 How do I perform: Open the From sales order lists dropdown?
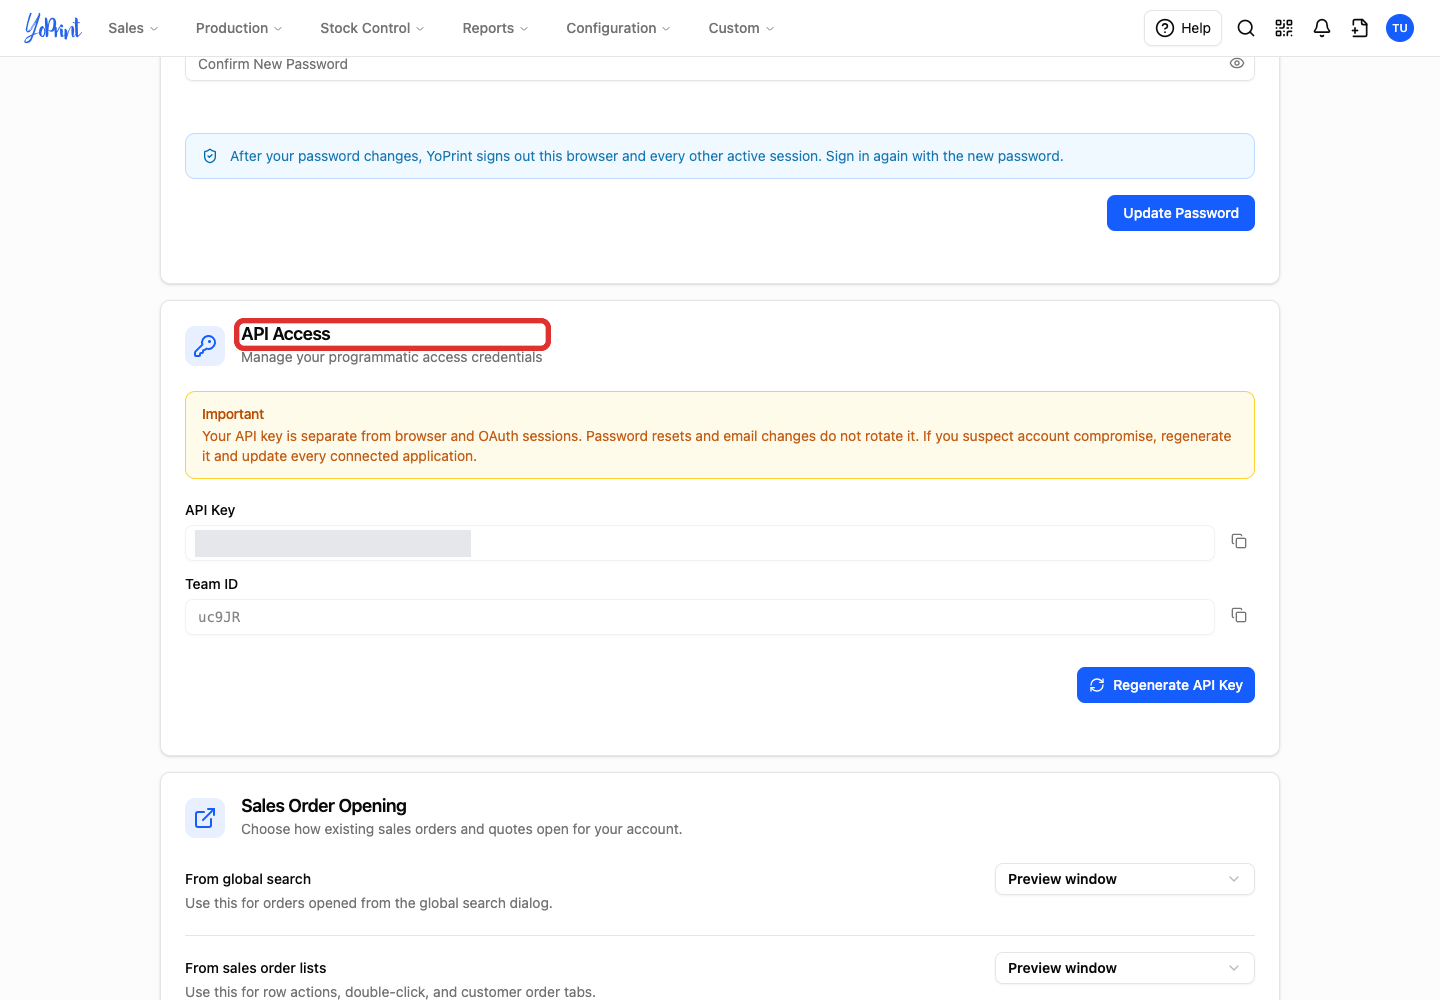(x=1125, y=968)
